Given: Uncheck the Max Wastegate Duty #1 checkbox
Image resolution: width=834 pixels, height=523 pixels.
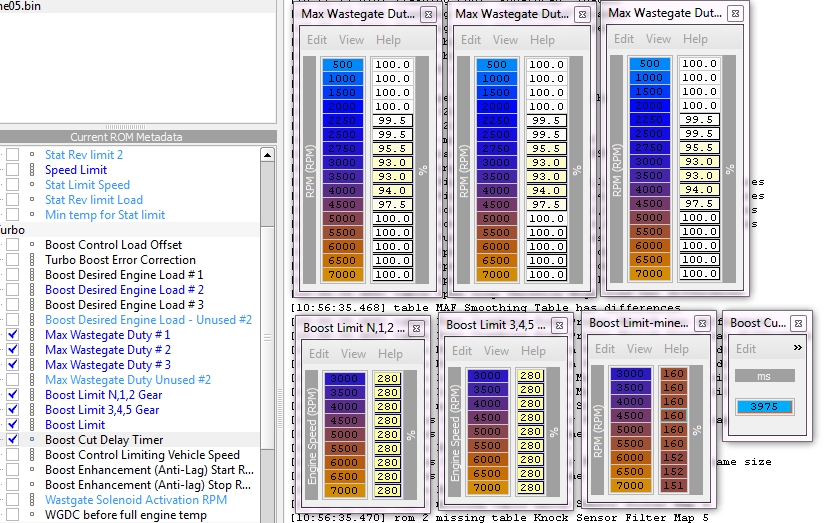Looking at the screenshot, I should click(12, 335).
